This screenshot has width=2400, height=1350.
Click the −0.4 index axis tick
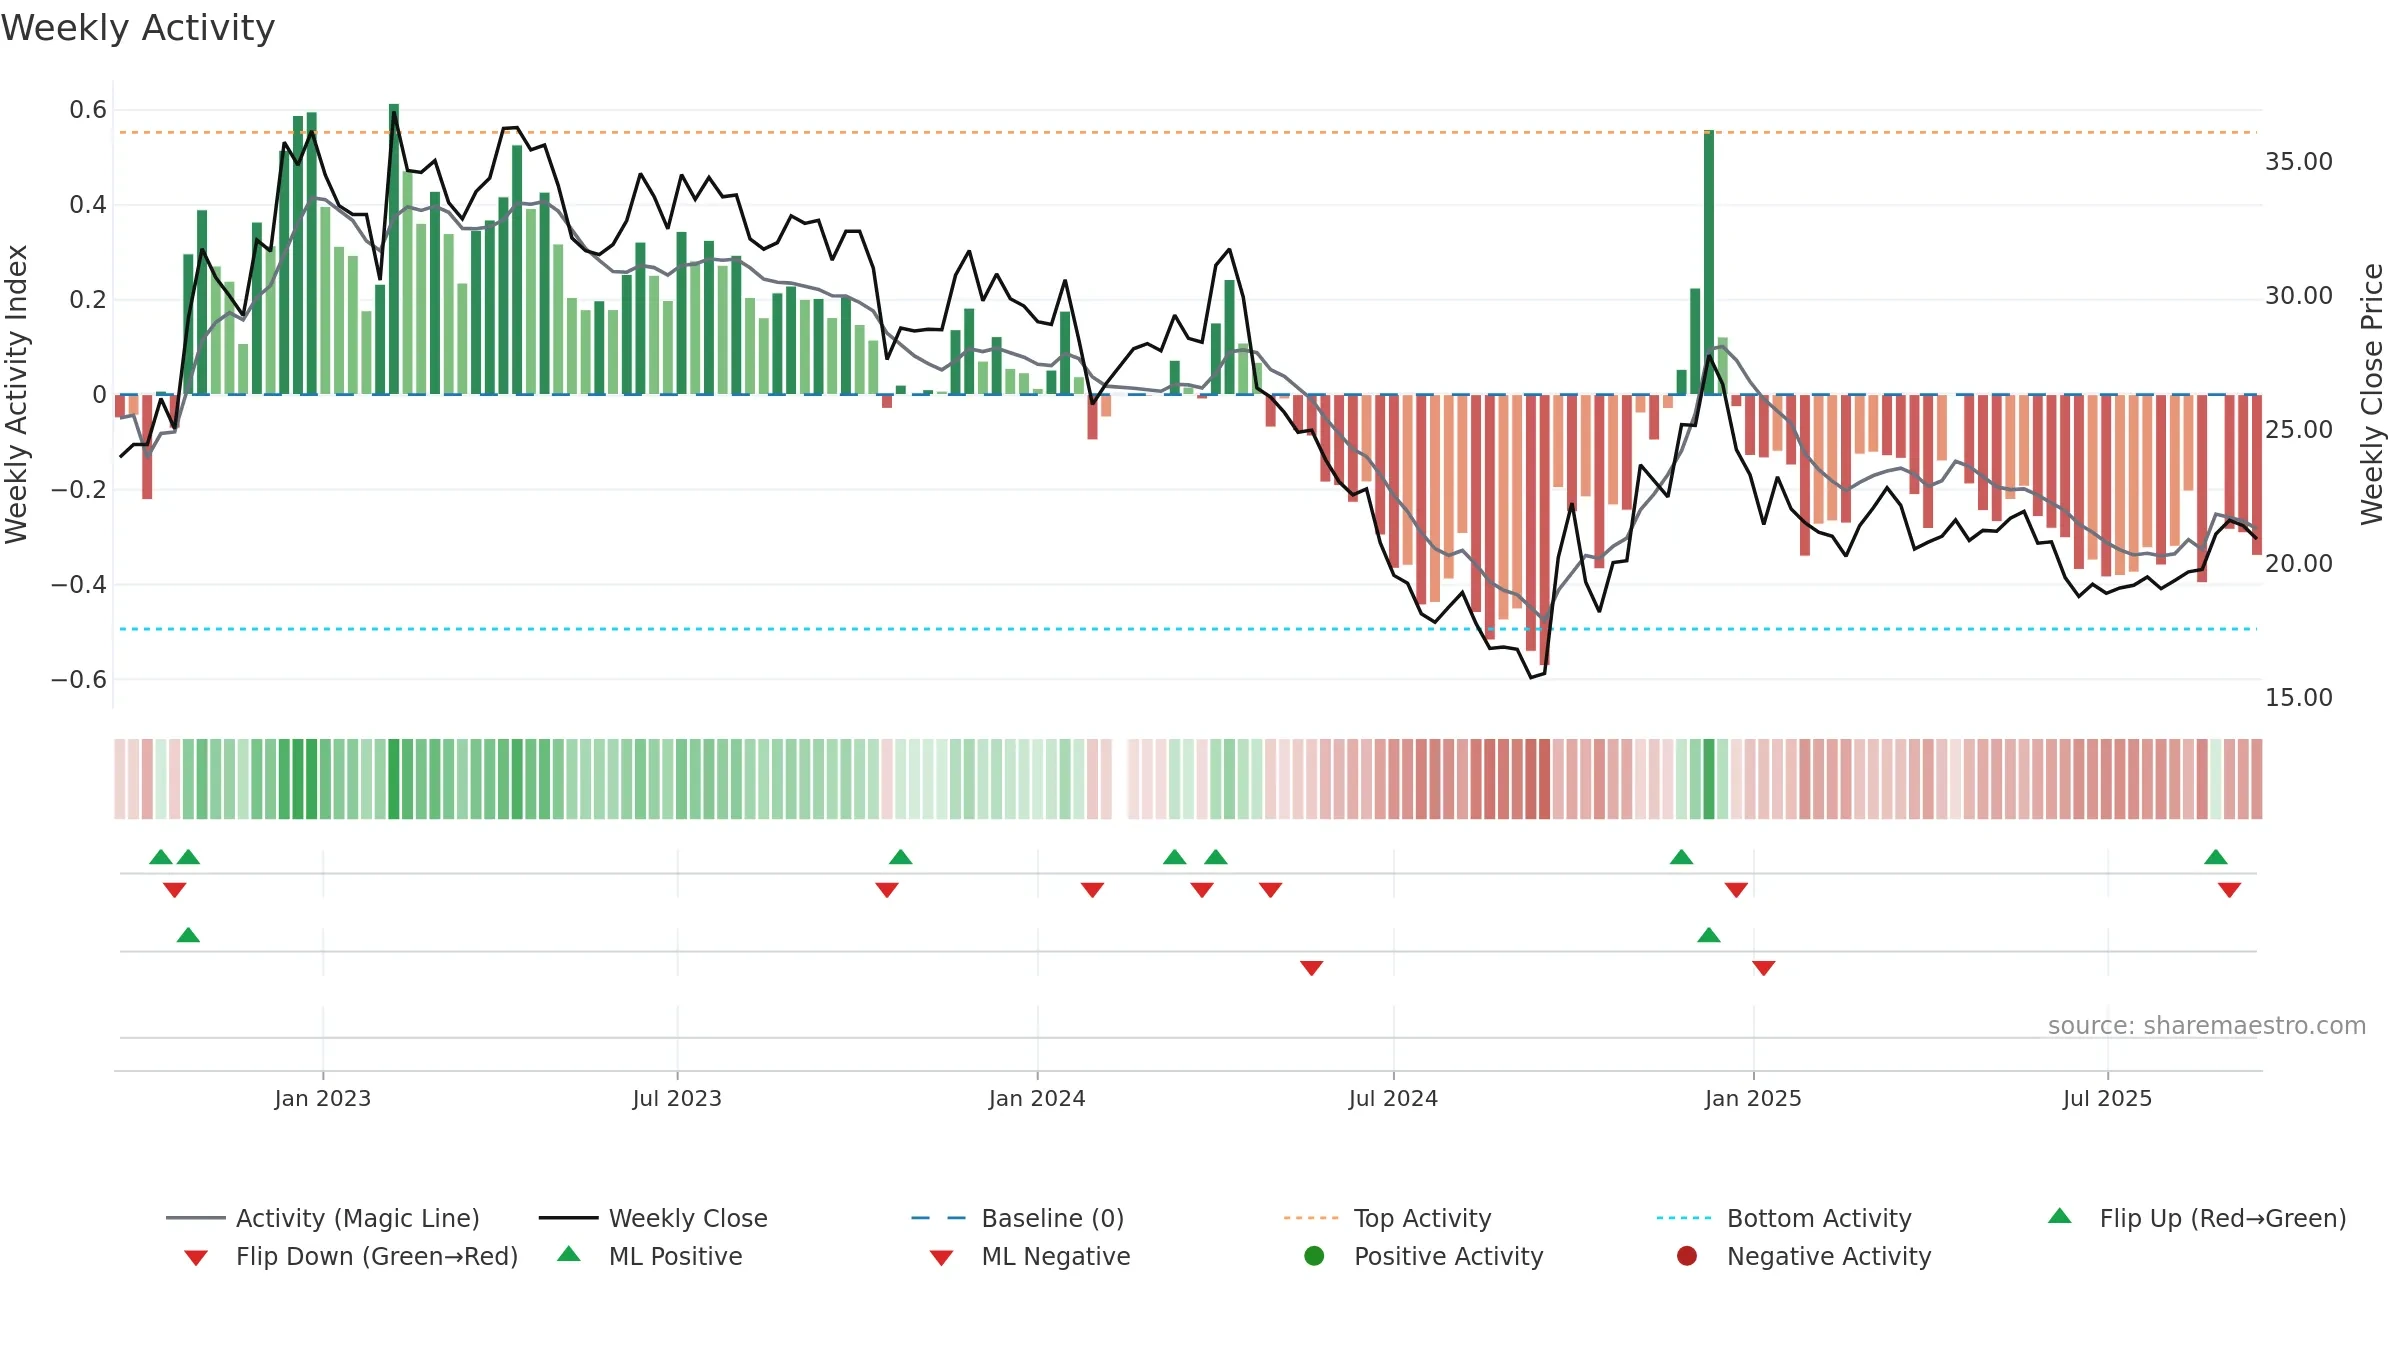pyautogui.click(x=79, y=584)
